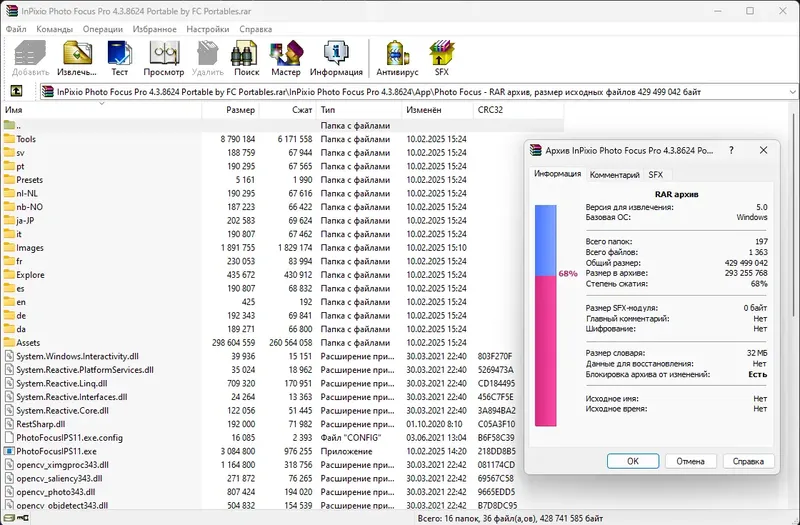Click the WinRAR icon in the title bar

click(11, 11)
